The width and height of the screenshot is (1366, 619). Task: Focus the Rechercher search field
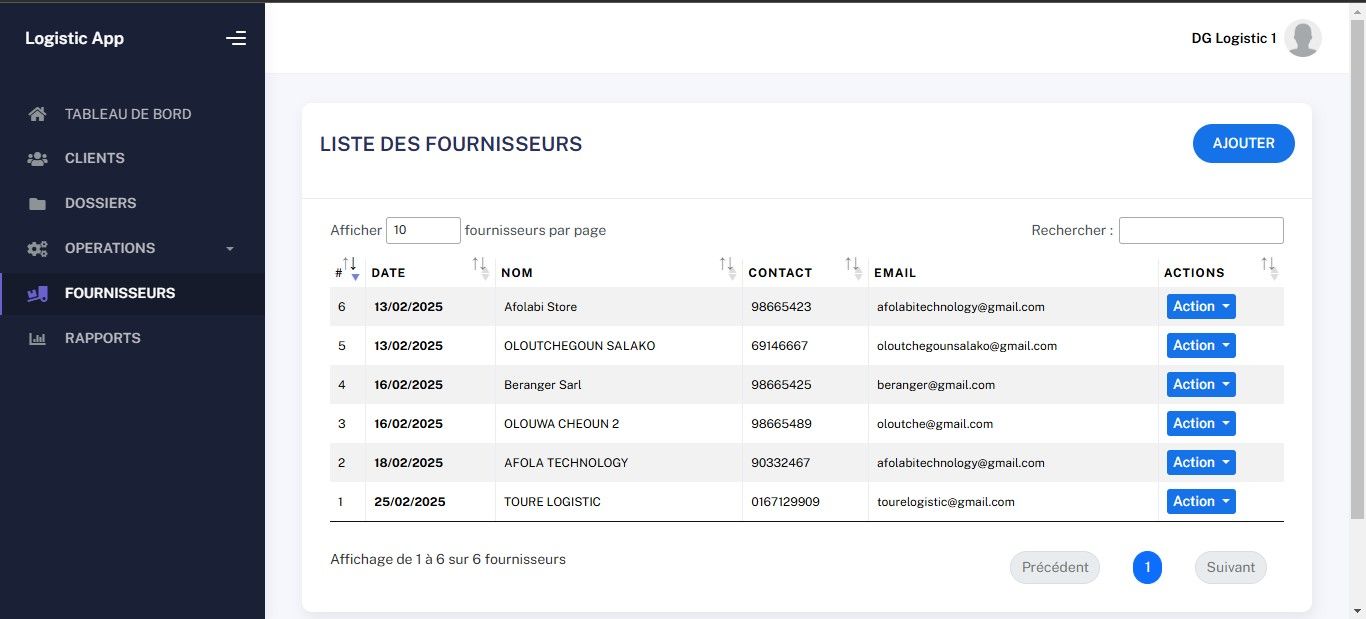coord(1201,230)
